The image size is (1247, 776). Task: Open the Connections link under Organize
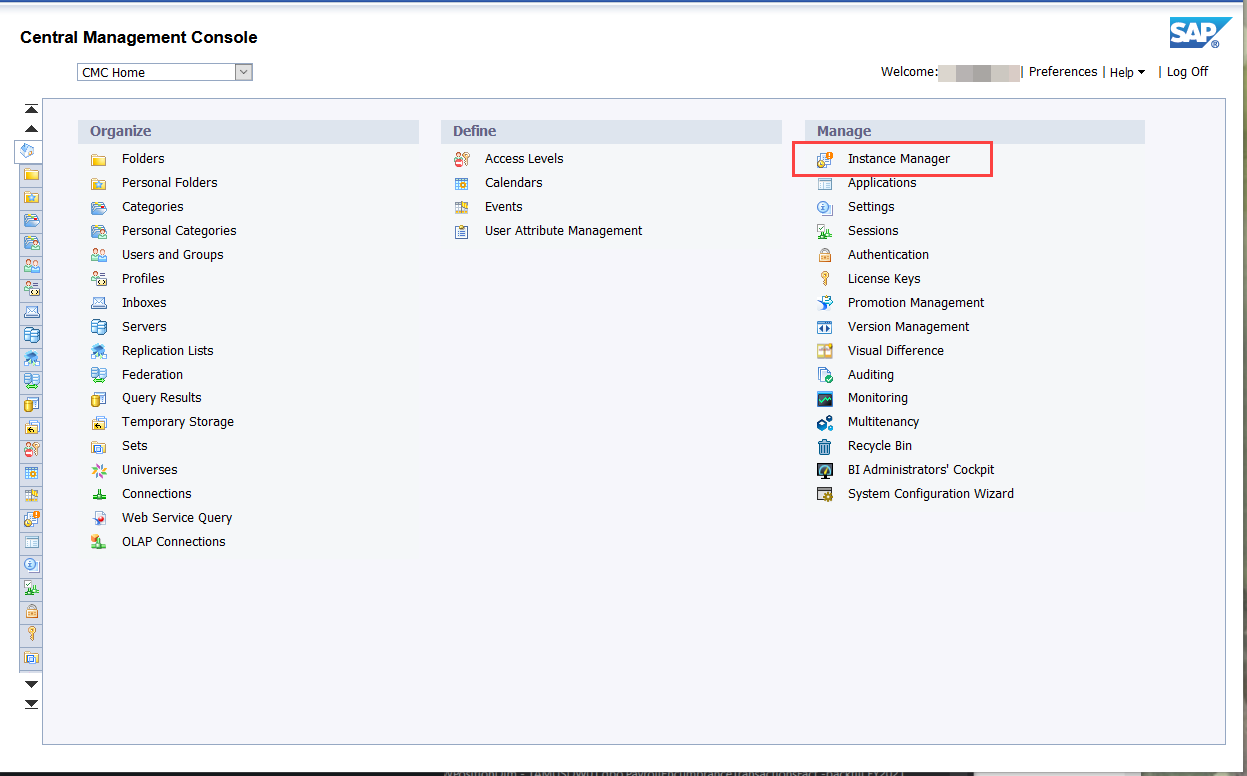tap(156, 494)
